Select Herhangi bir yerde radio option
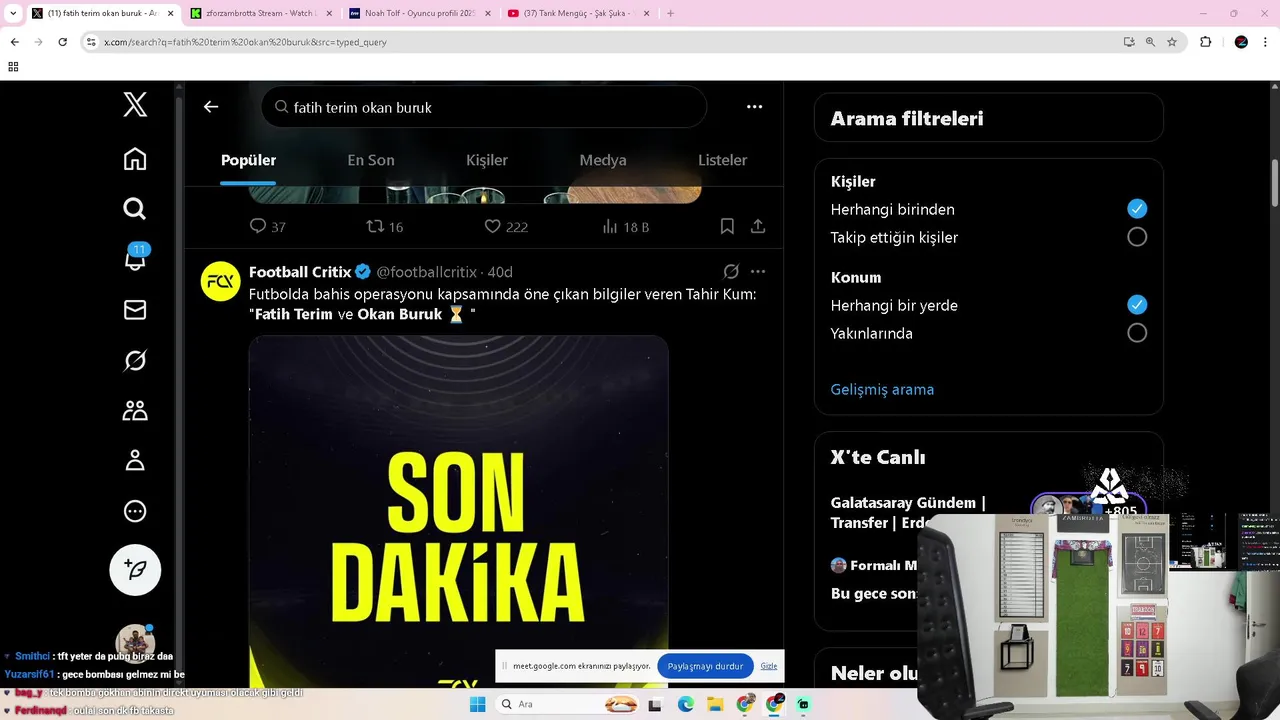This screenshot has height=720, width=1280. click(x=1137, y=305)
